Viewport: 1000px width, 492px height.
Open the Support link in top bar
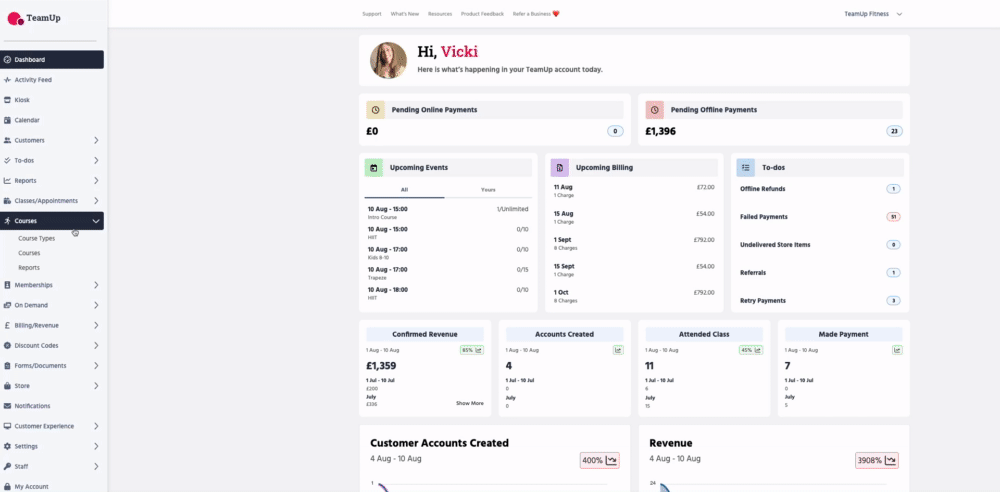pyautogui.click(x=372, y=14)
